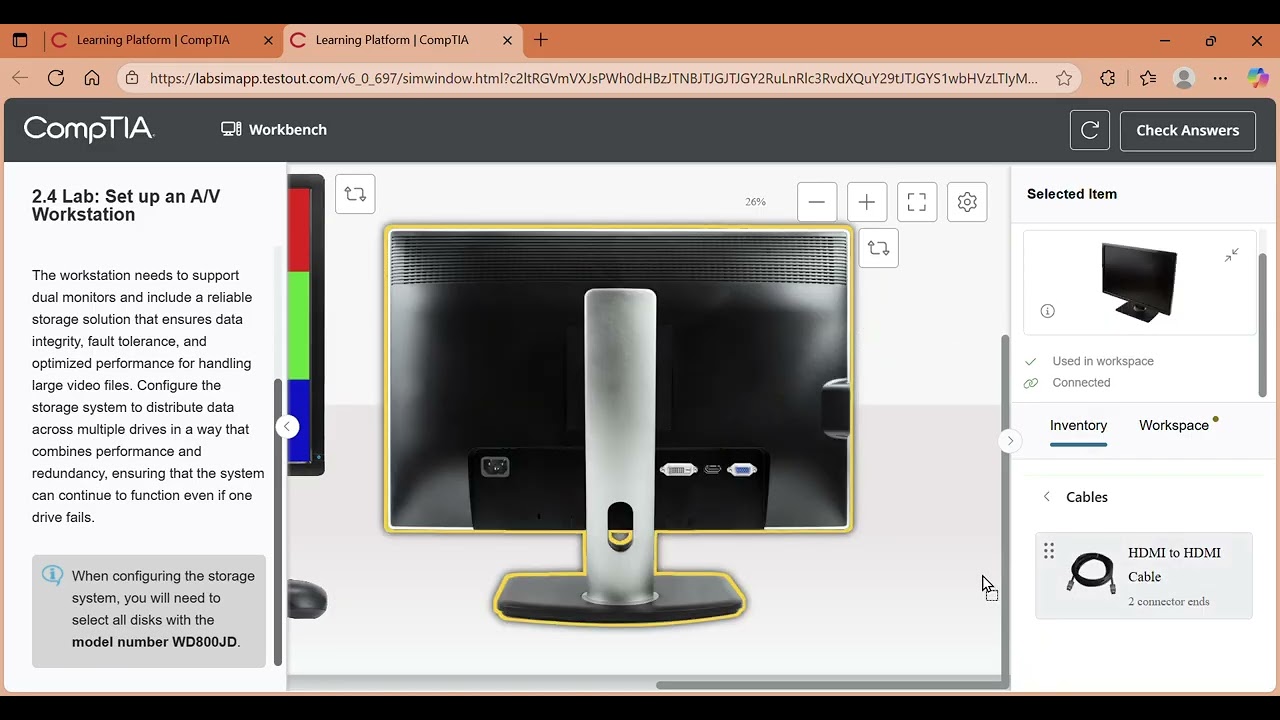Open browser profile menu
Screen dimensions: 1280x720
[x=1184, y=78]
